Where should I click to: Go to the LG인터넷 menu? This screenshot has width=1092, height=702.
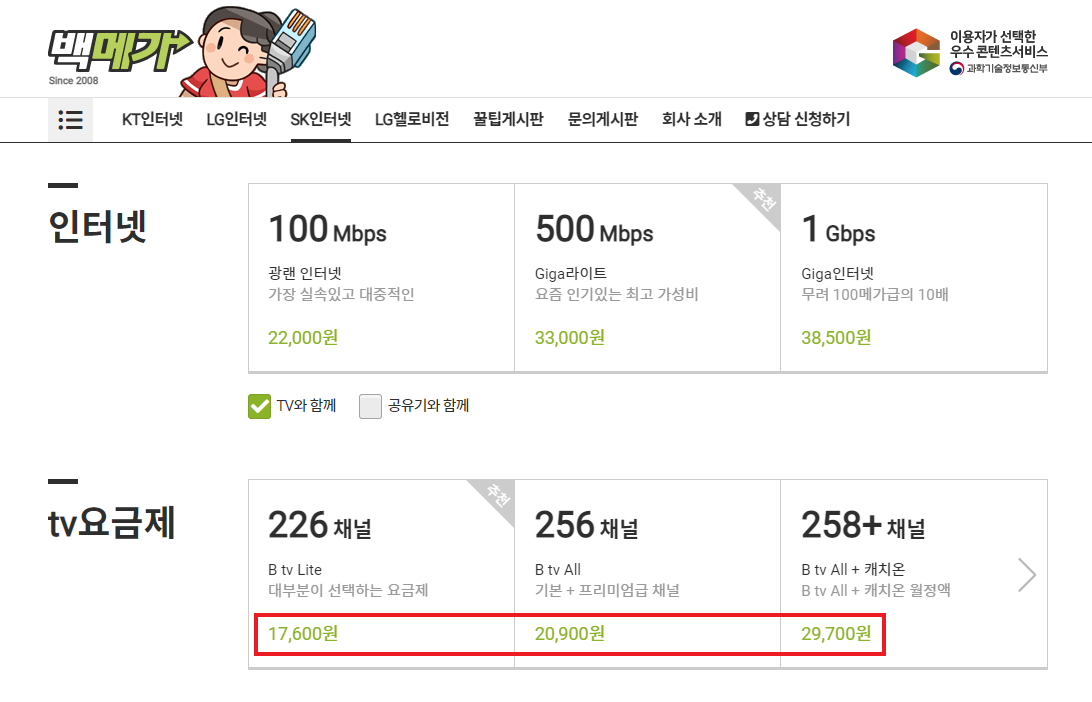(237, 120)
